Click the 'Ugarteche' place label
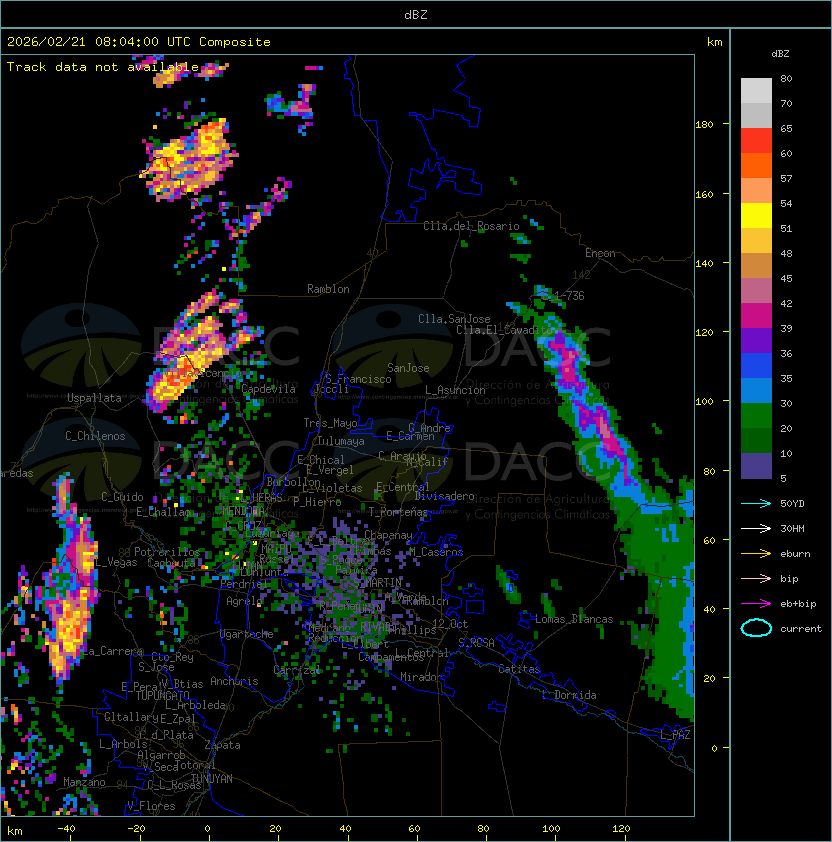This screenshot has width=832, height=842. coord(246,634)
